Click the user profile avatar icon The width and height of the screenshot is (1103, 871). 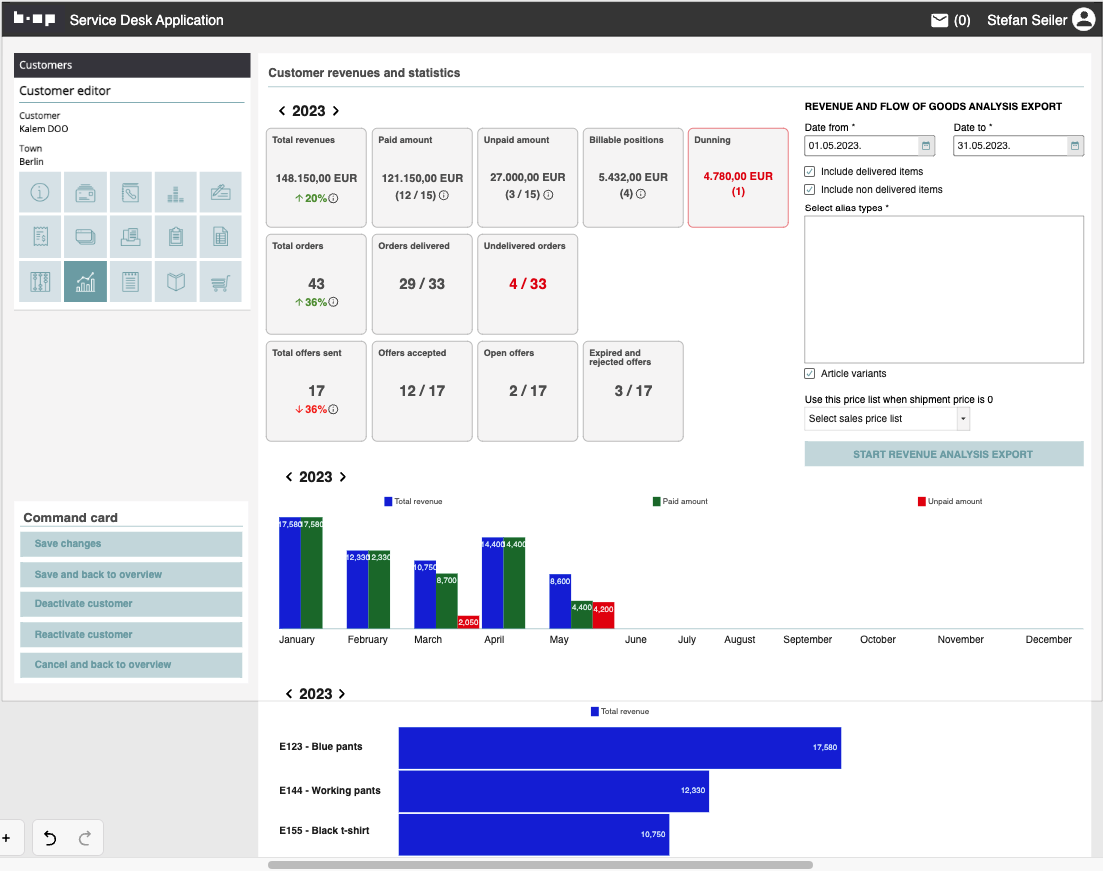pos(1083,20)
